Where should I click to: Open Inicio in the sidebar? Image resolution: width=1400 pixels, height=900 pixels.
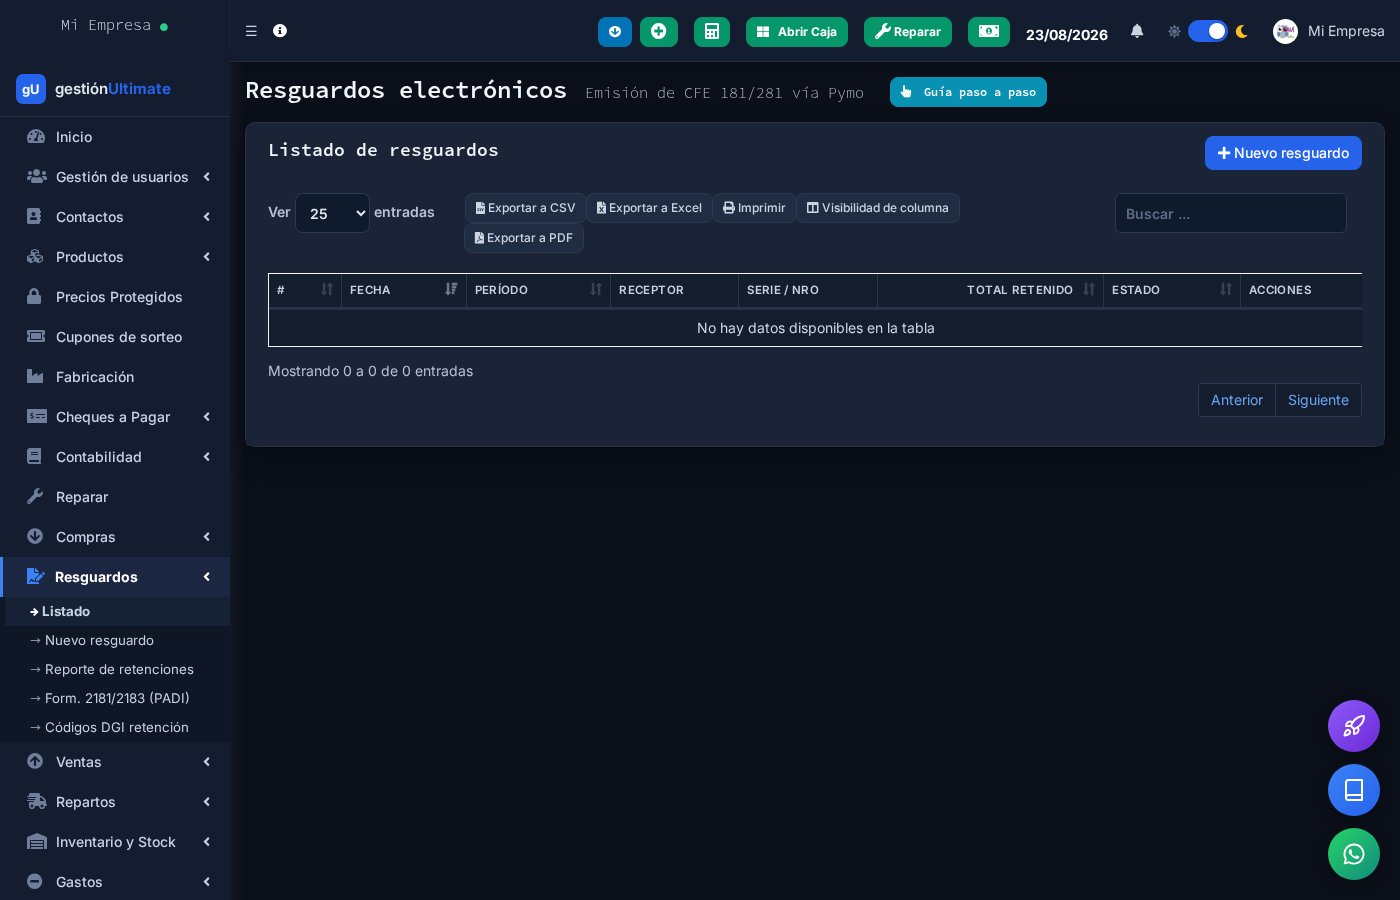point(115,137)
